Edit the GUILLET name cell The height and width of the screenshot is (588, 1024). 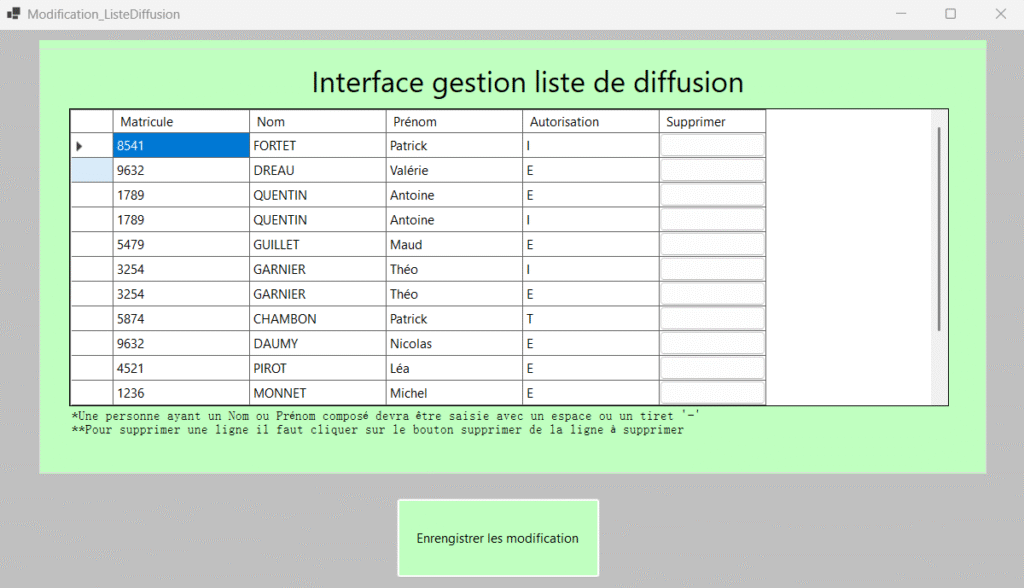pos(317,245)
